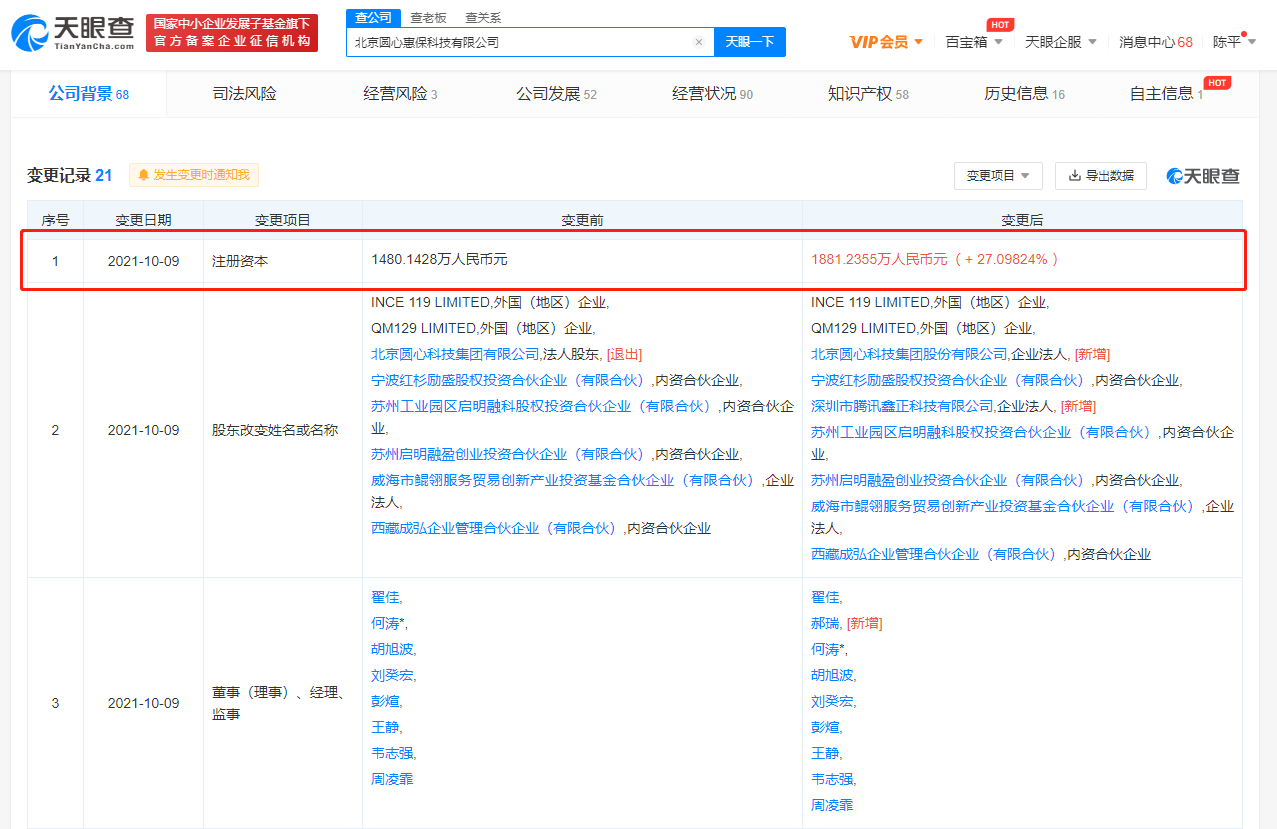Switch to the 知识产权 tab
The width and height of the screenshot is (1277, 829).
tap(868, 94)
